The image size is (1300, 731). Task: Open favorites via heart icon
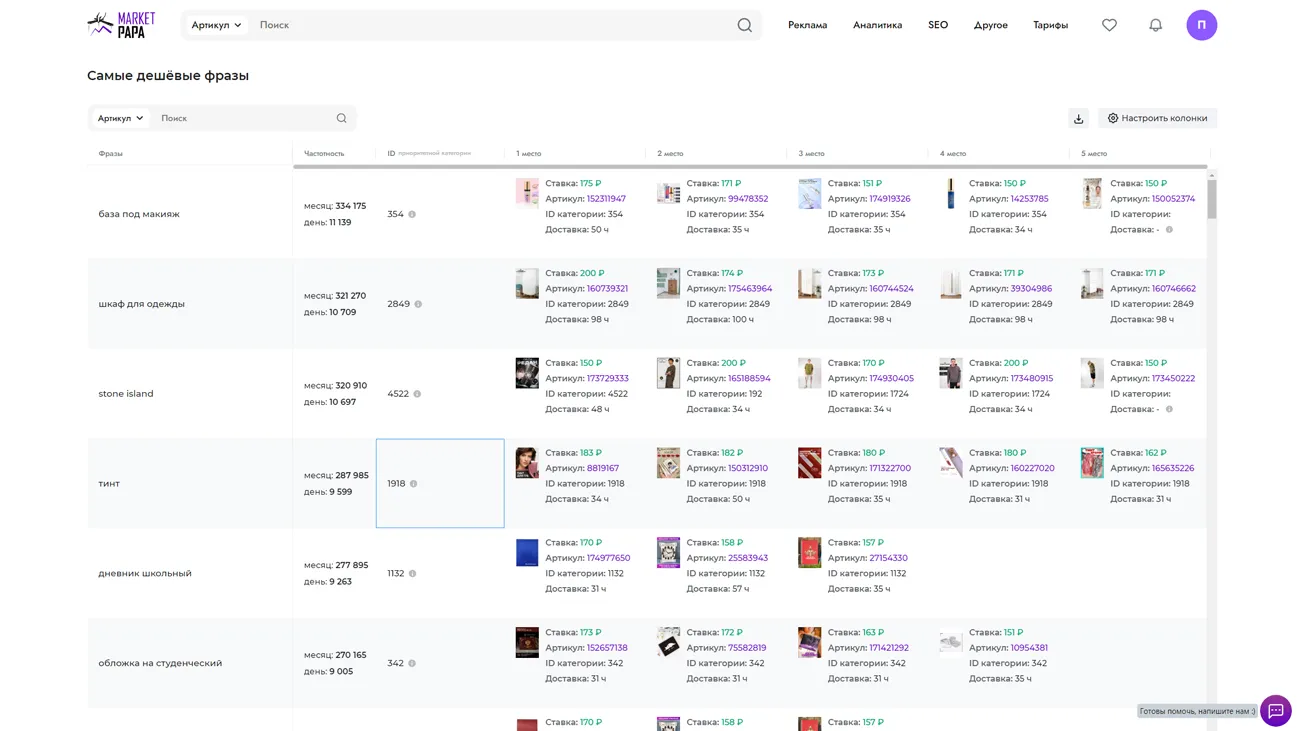click(x=1109, y=25)
